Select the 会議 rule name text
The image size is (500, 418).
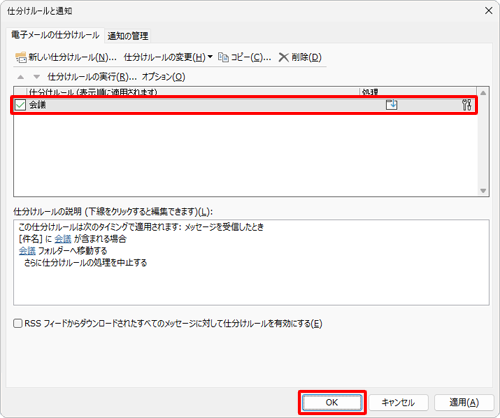tap(37, 105)
